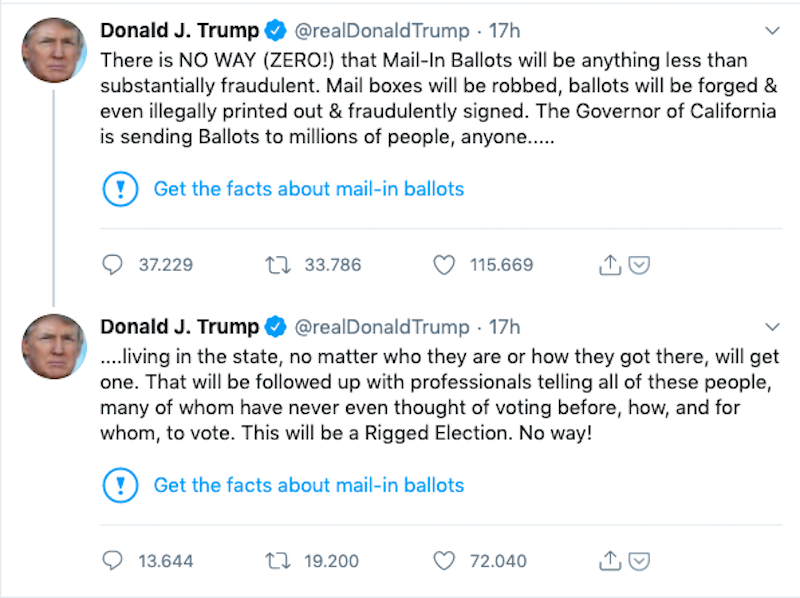Like the second tweet with 72.040 likes

(443, 561)
